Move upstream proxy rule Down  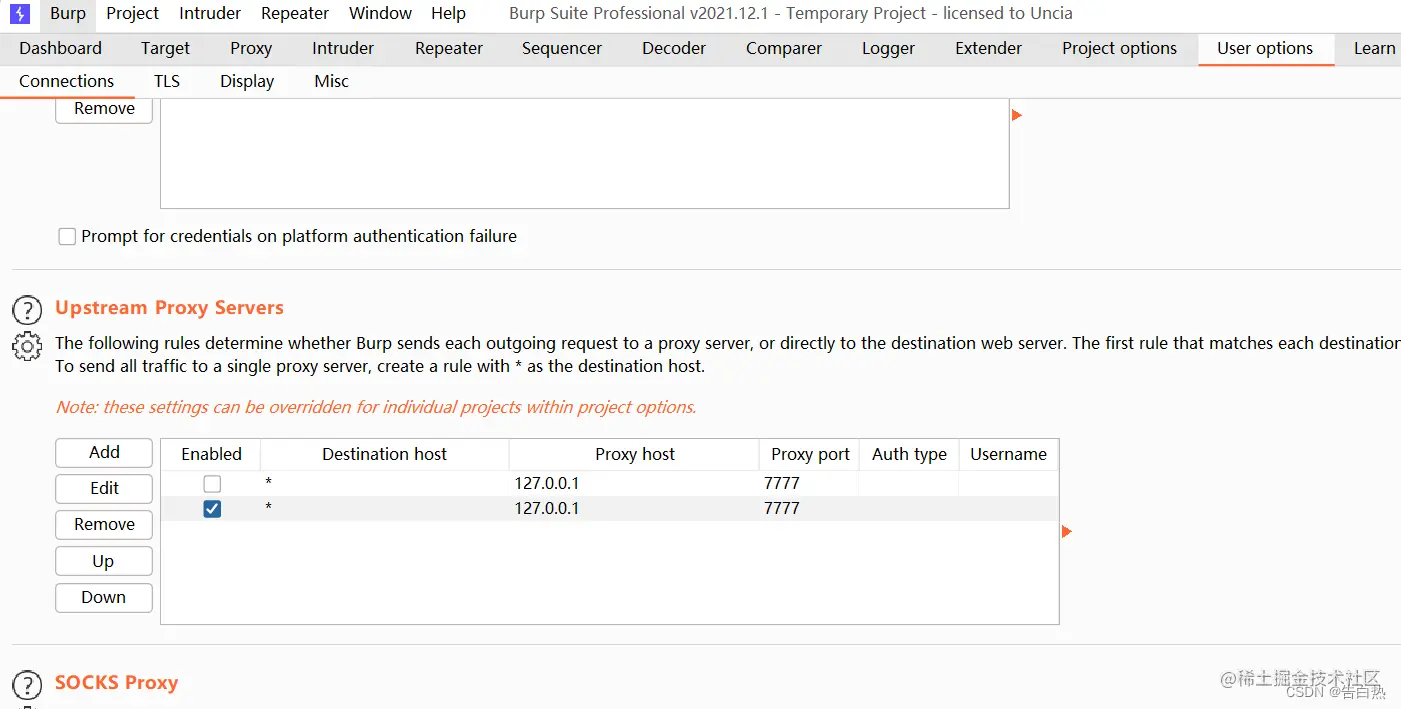[x=104, y=598]
